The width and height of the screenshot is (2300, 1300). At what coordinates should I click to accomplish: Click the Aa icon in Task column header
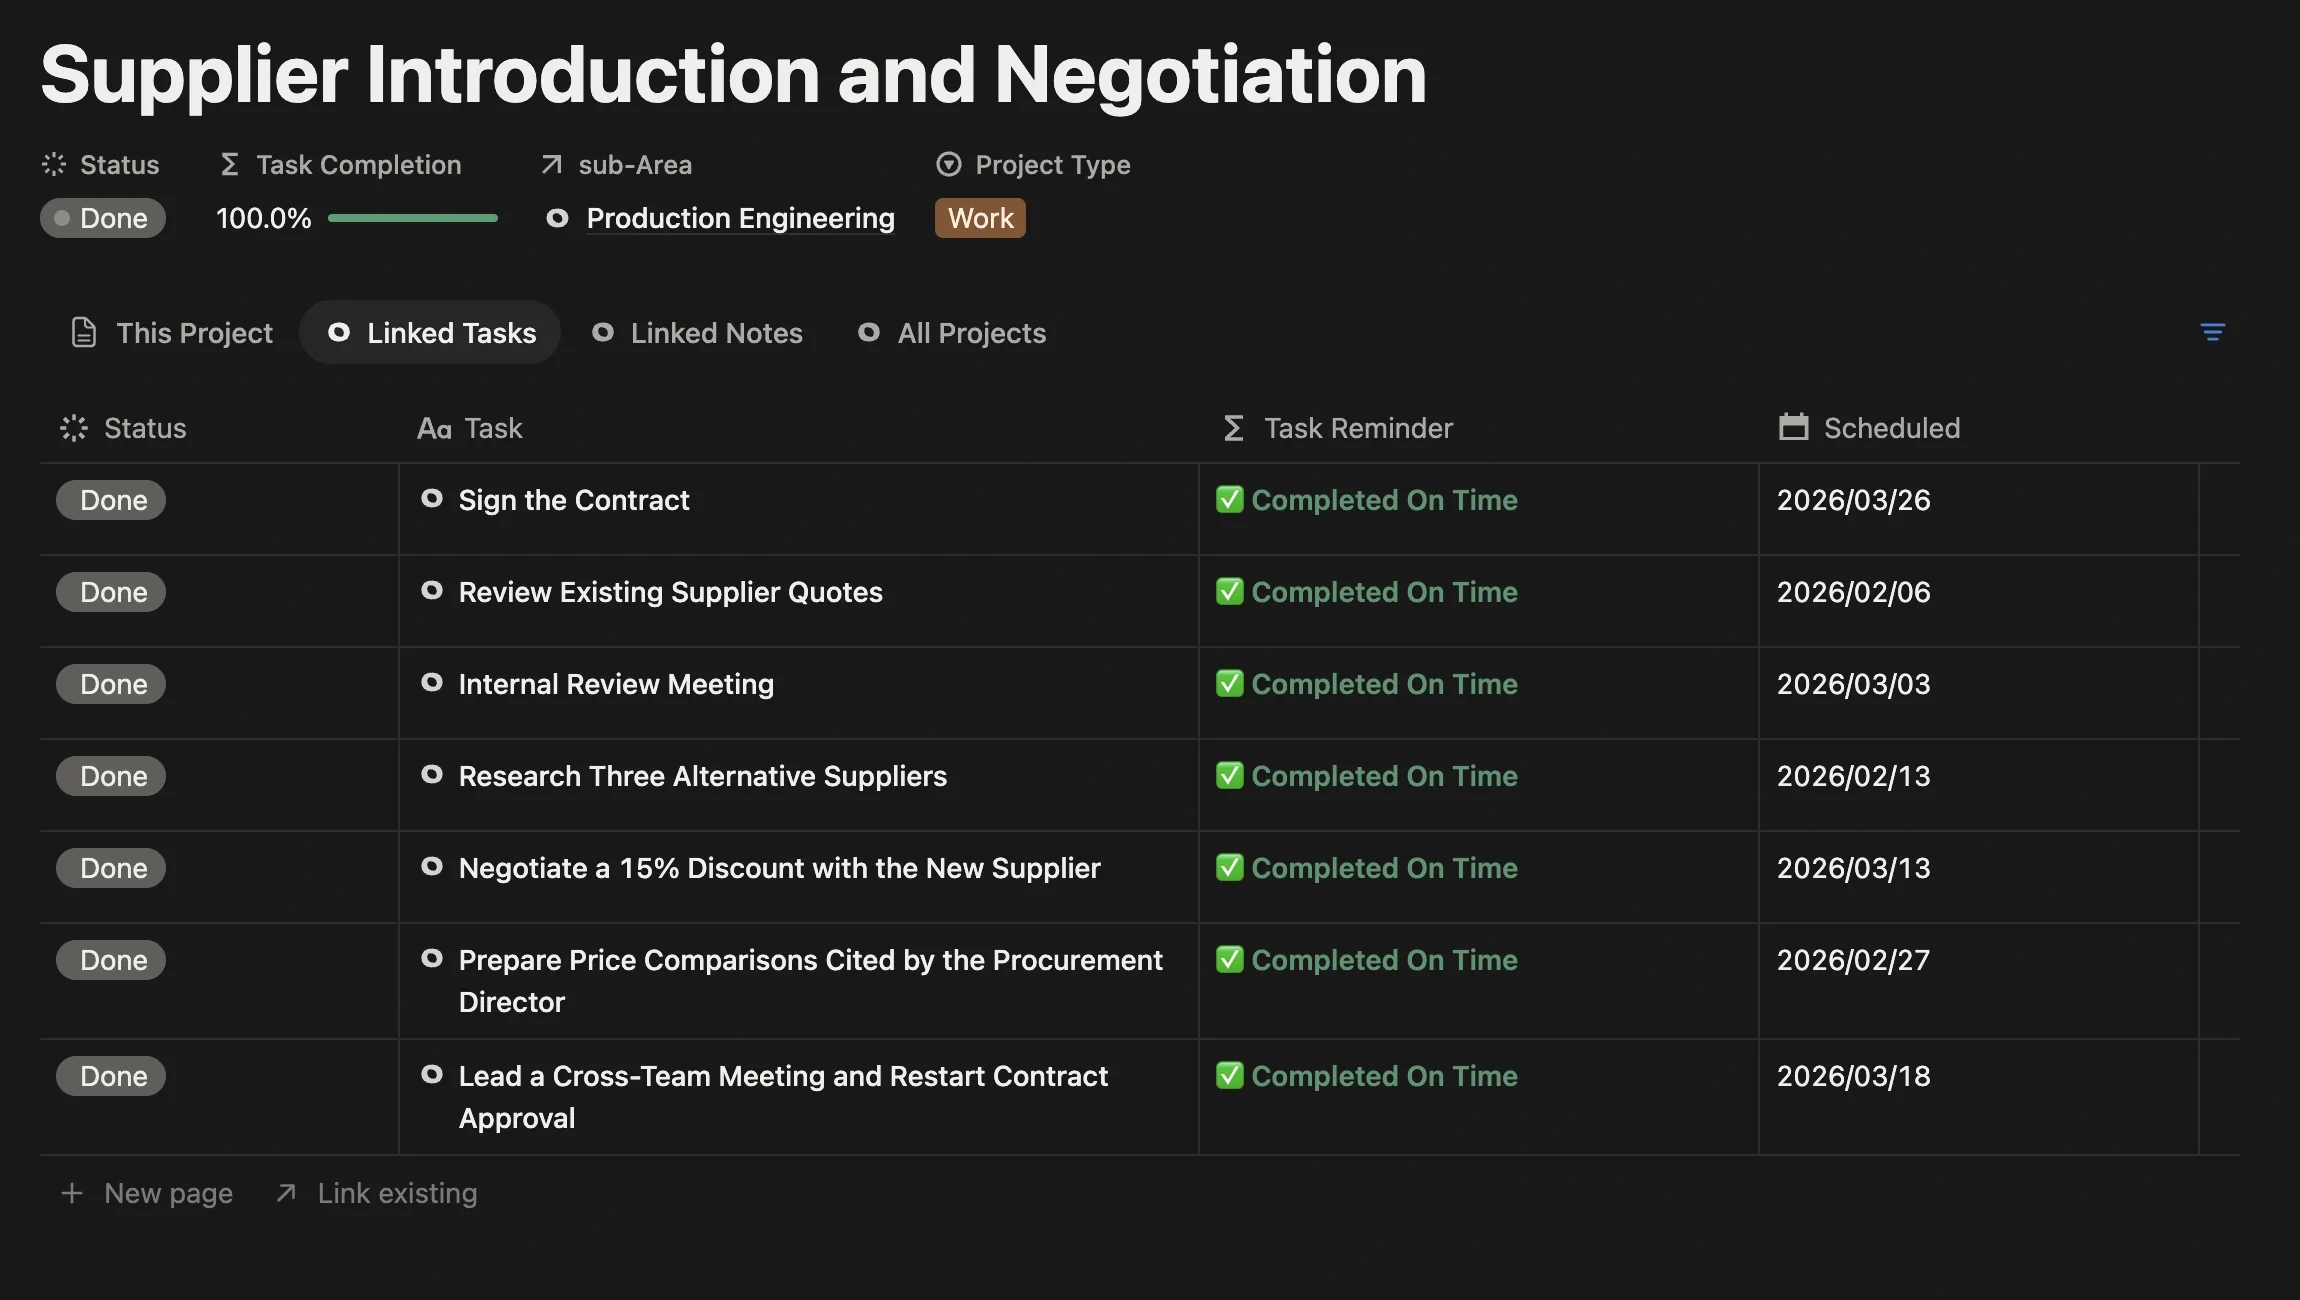(x=434, y=429)
